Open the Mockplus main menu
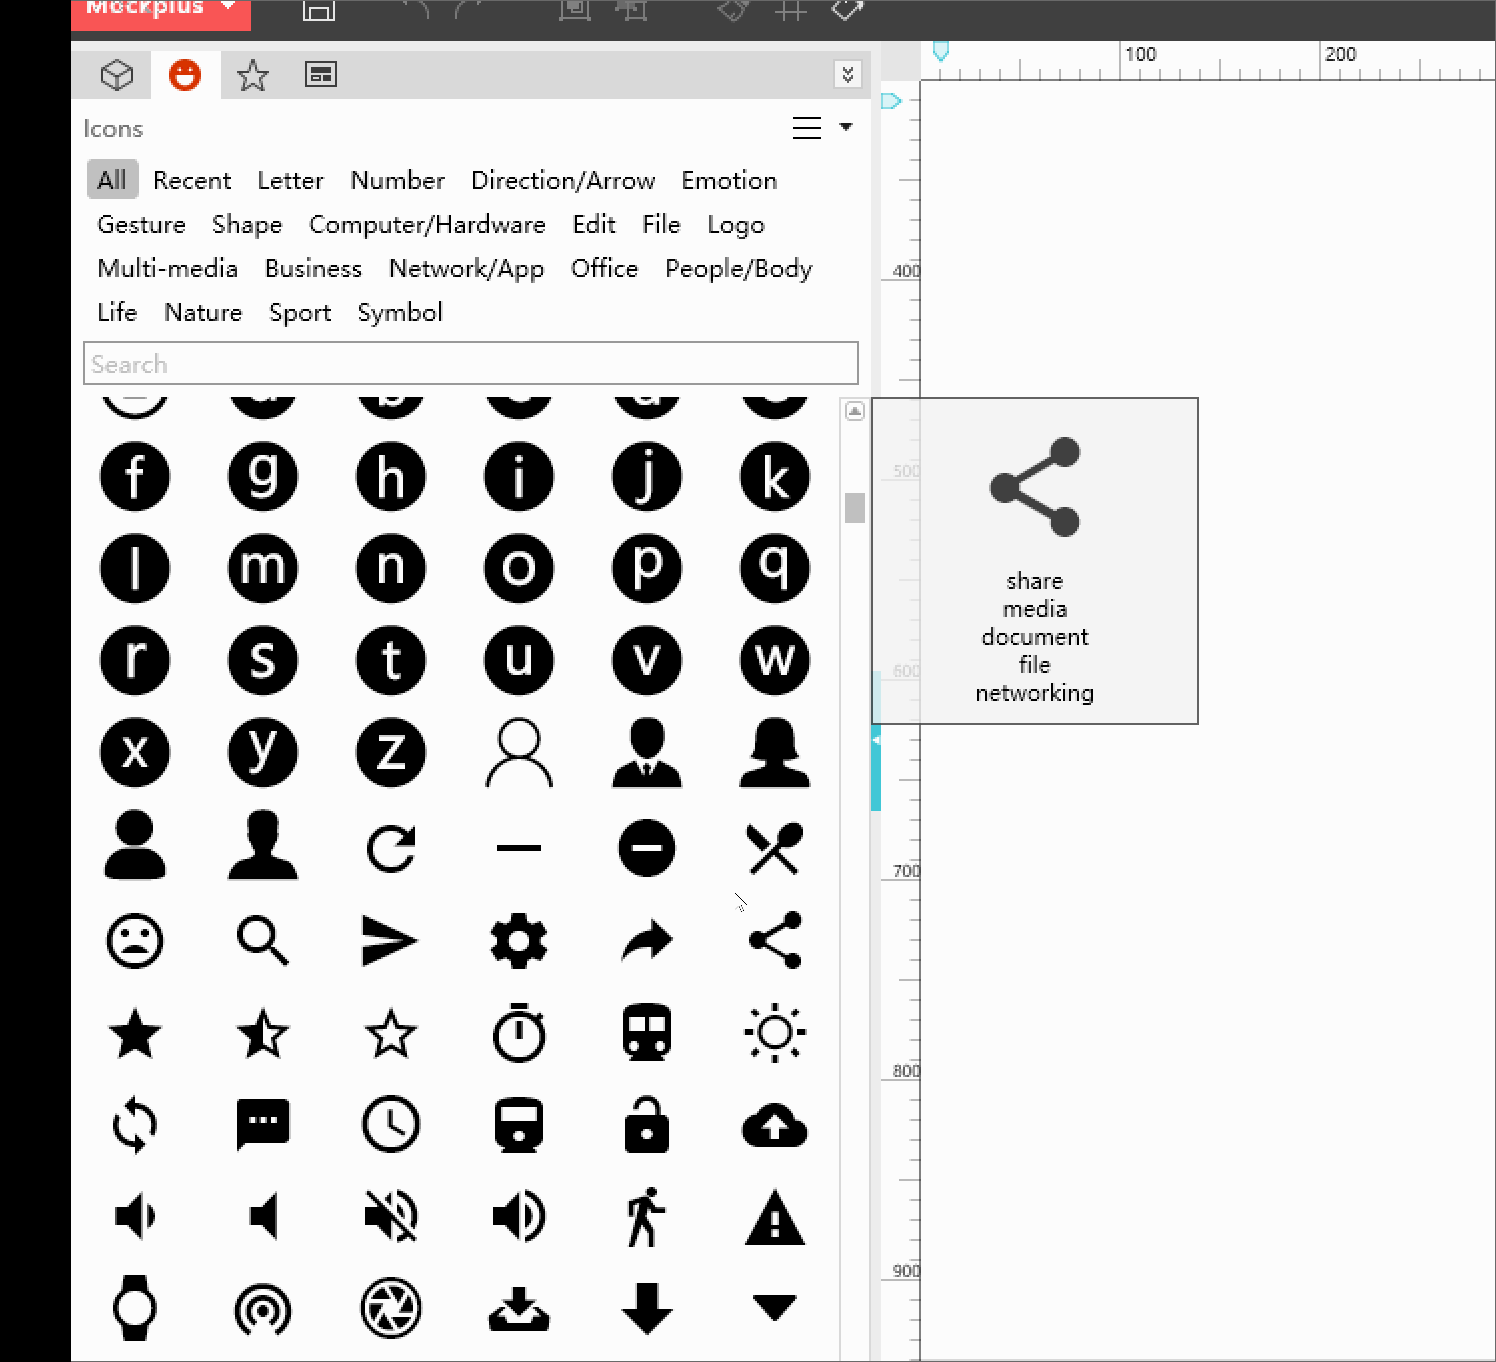1496x1362 pixels. [x=160, y=10]
